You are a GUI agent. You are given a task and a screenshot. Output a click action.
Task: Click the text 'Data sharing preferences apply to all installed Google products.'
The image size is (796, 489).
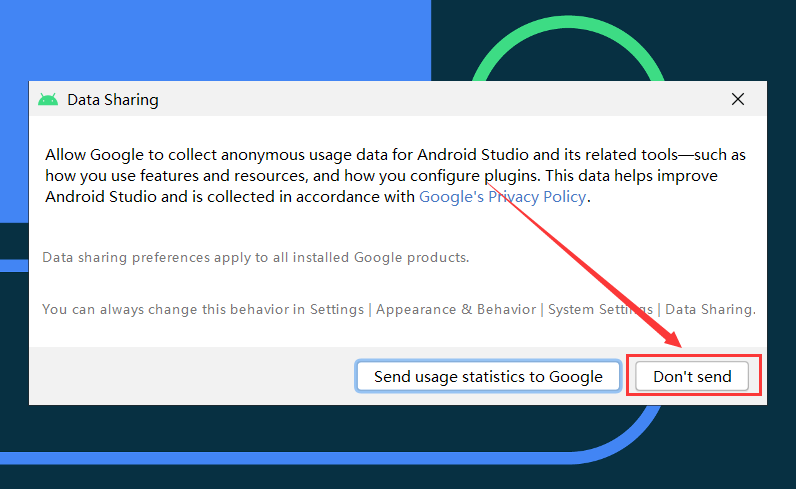[256, 257]
